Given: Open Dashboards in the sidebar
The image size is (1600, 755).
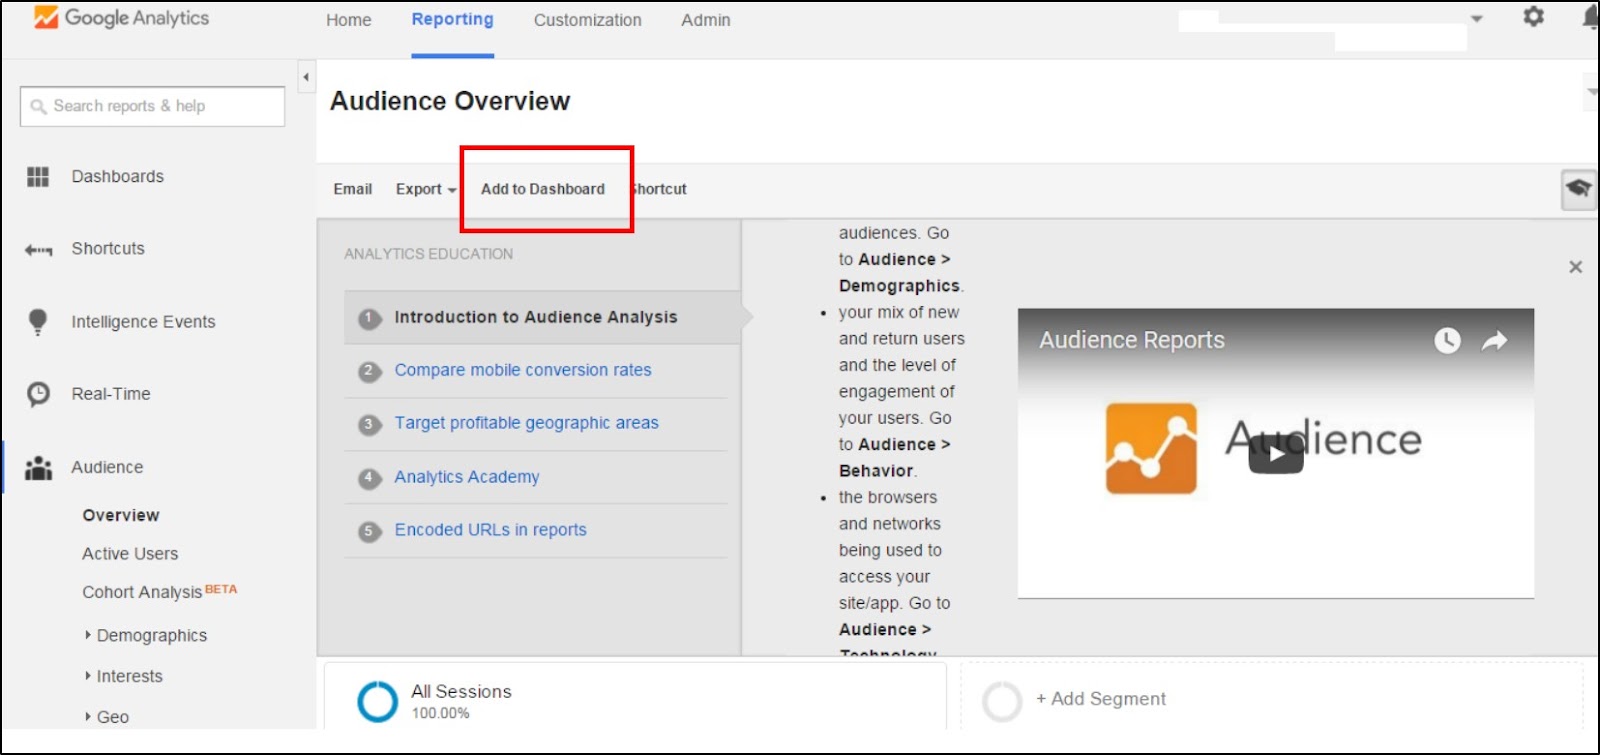Looking at the screenshot, I should point(118,177).
